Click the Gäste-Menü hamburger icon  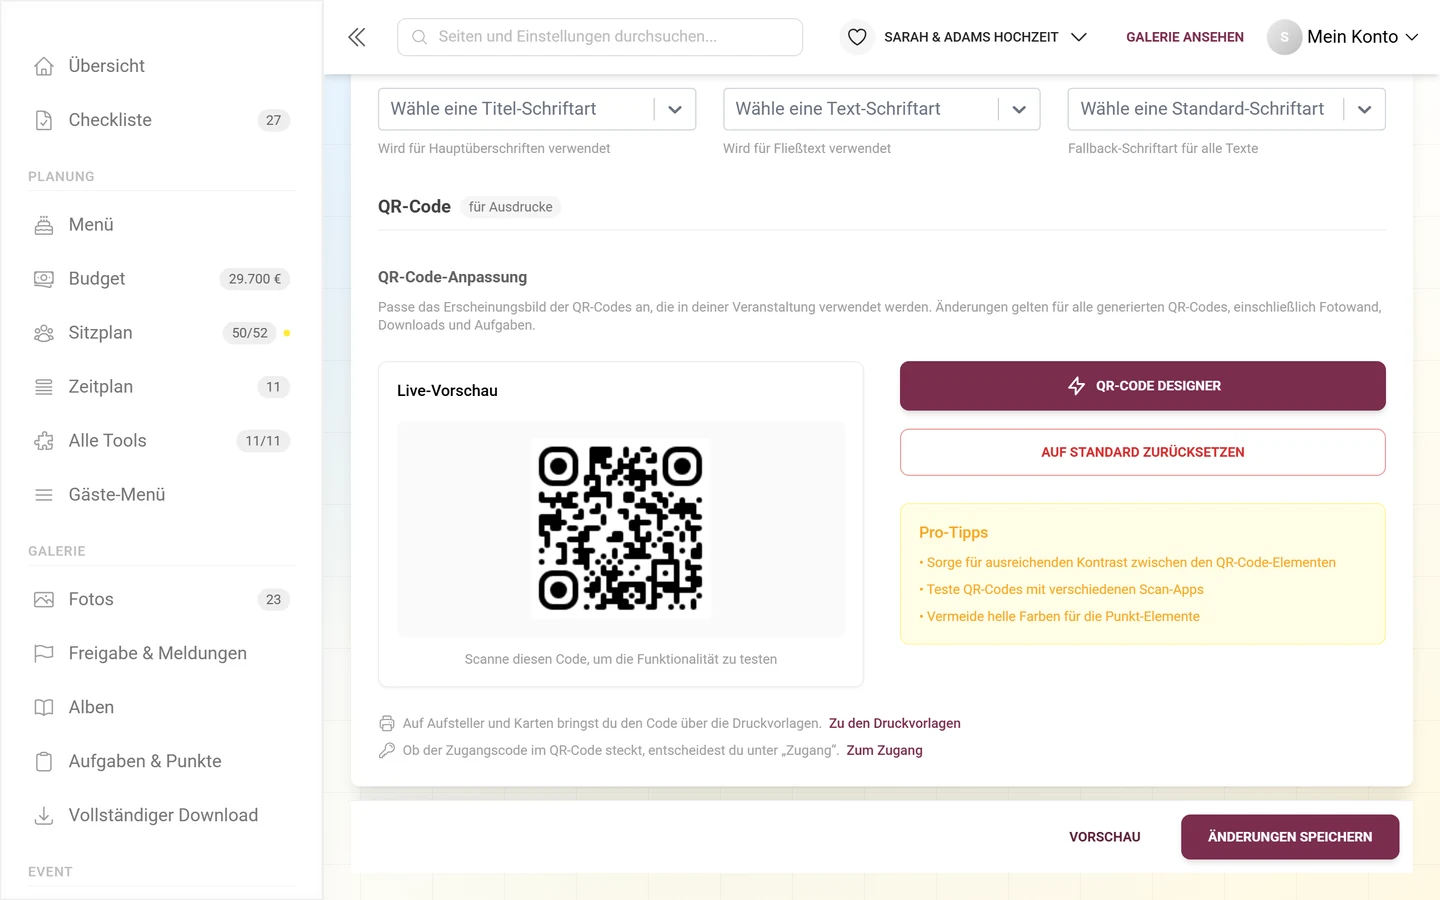pyautogui.click(x=44, y=495)
